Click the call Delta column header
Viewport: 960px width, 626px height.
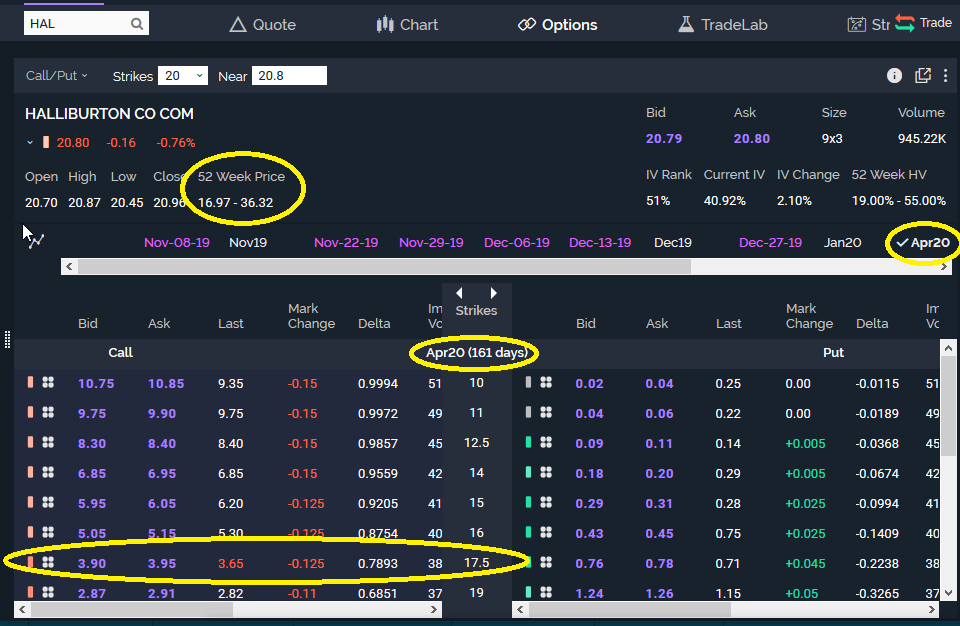point(374,323)
